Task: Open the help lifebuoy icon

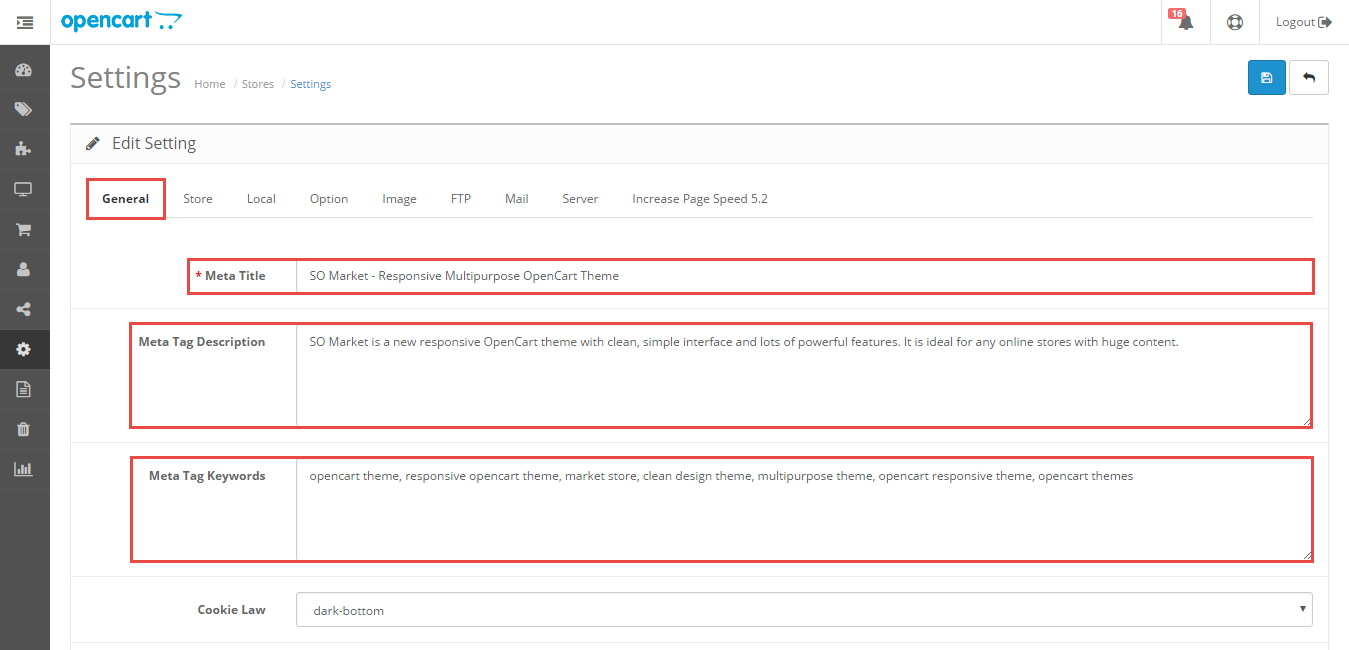Action: 1235,22
